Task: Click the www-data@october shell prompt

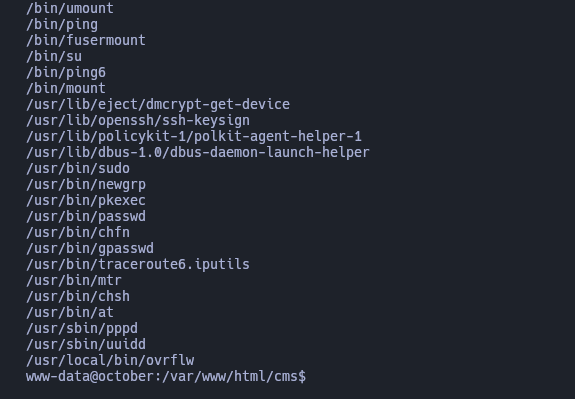Action: pyautogui.click(x=166, y=377)
